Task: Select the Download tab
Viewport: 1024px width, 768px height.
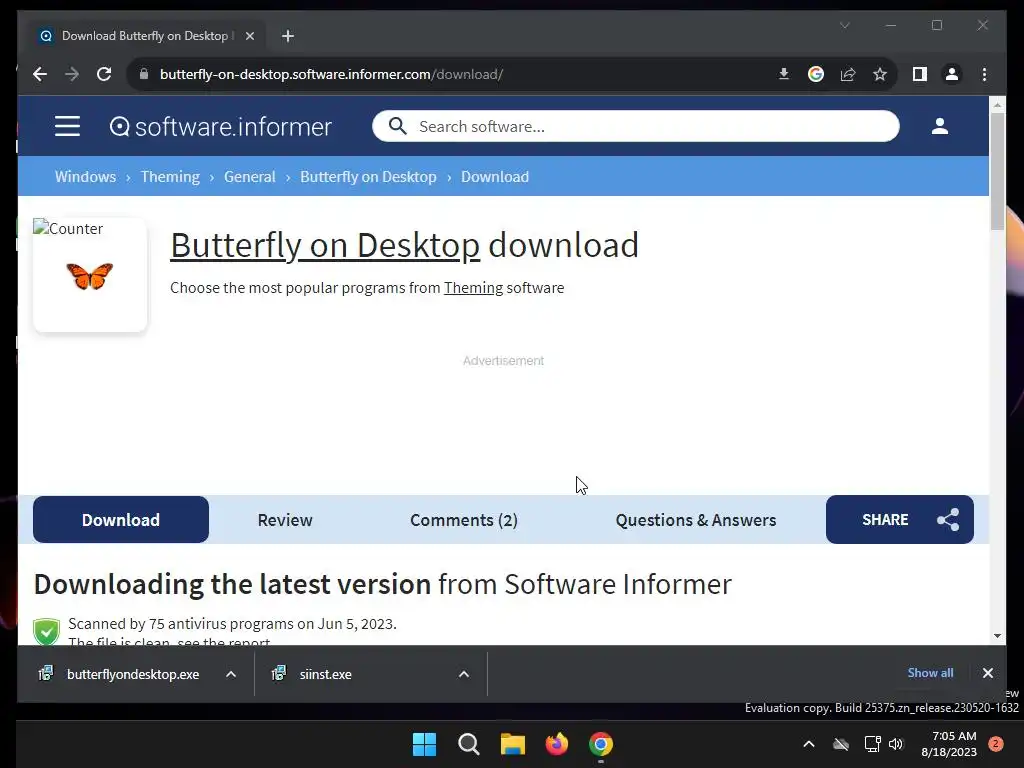Action: tap(121, 520)
